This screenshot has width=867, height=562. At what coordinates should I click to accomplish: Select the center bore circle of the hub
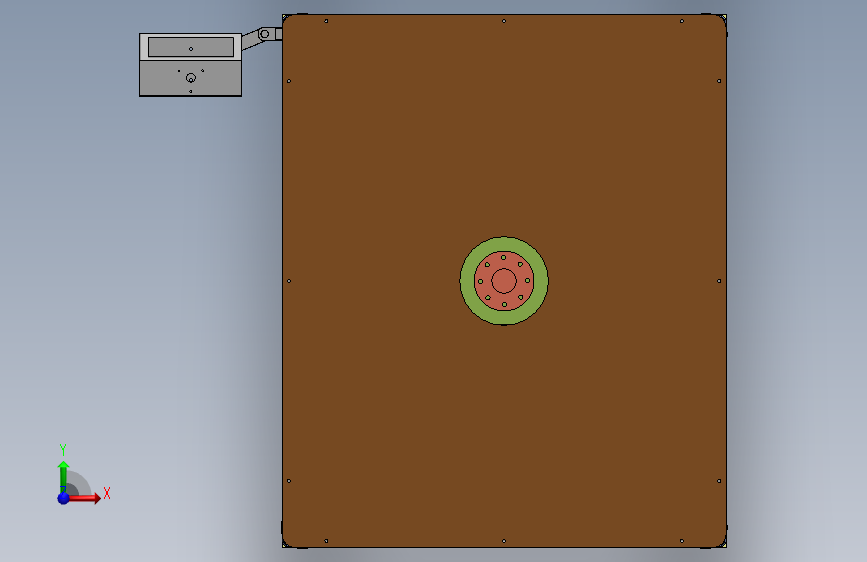click(x=504, y=281)
